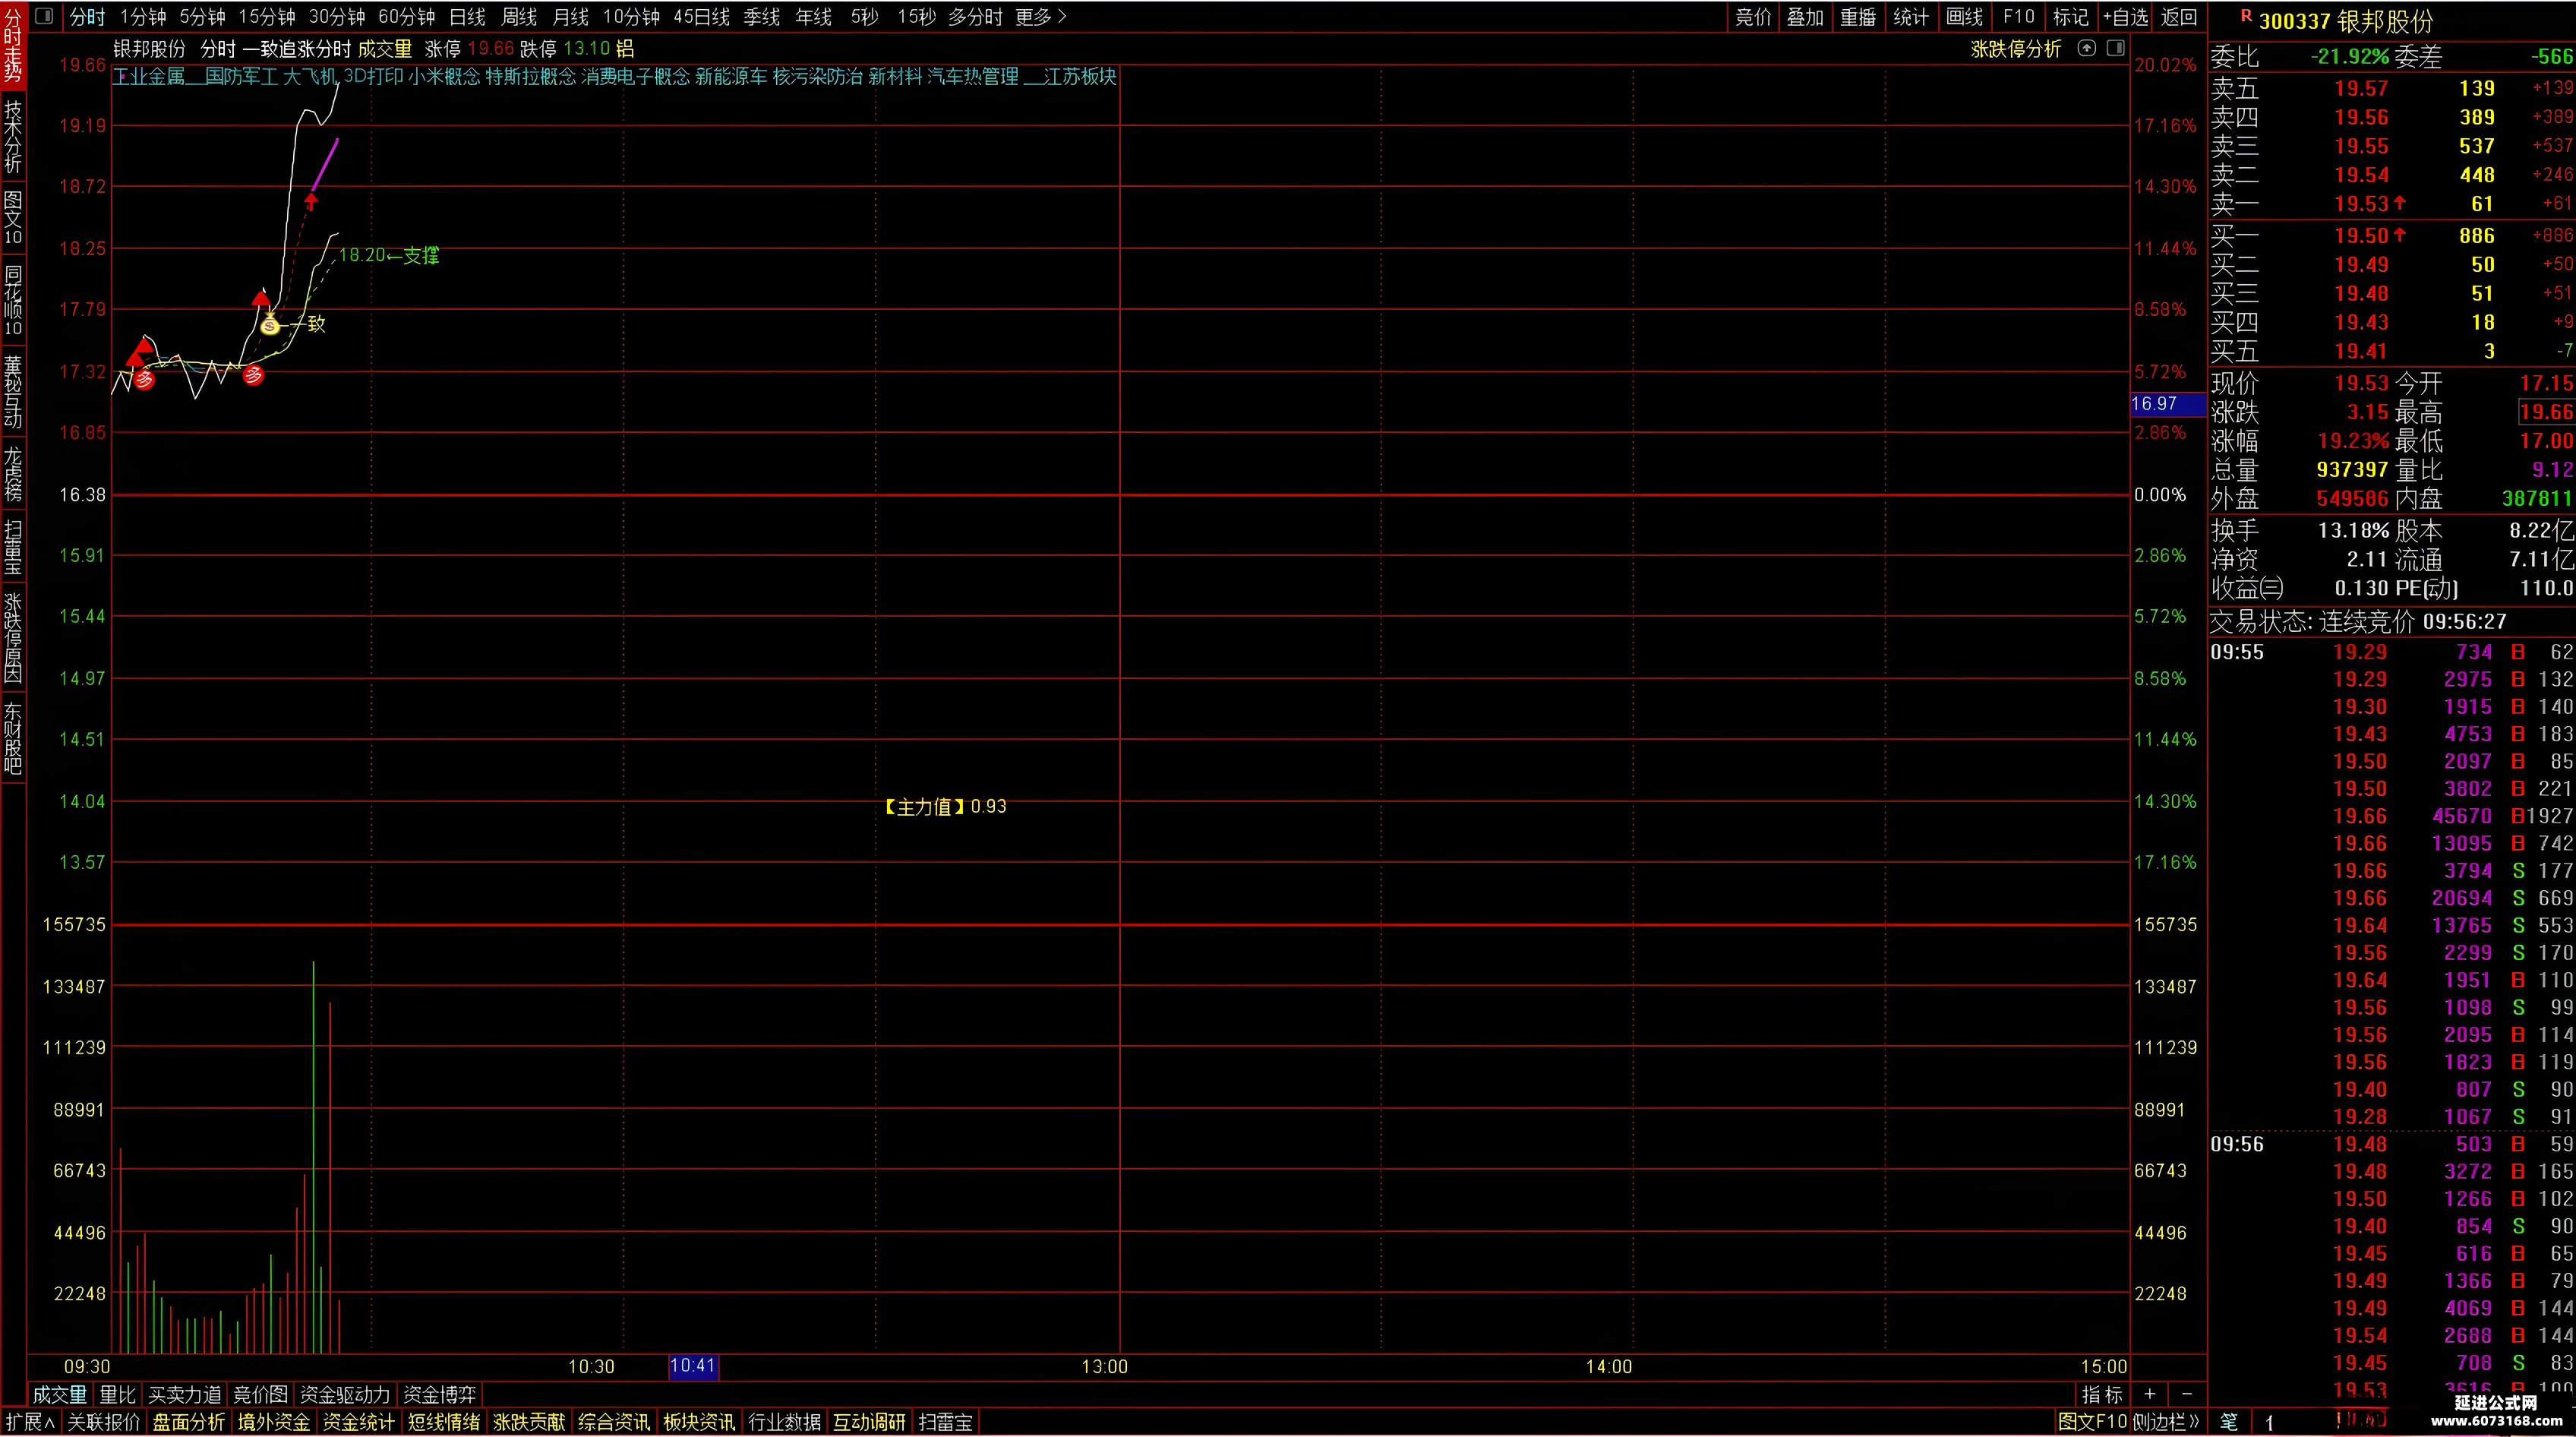Image resolution: width=2576 pixels, height=1437 pixels.
Task: Click the 一致 money bag signal marker
Action: 269,323
